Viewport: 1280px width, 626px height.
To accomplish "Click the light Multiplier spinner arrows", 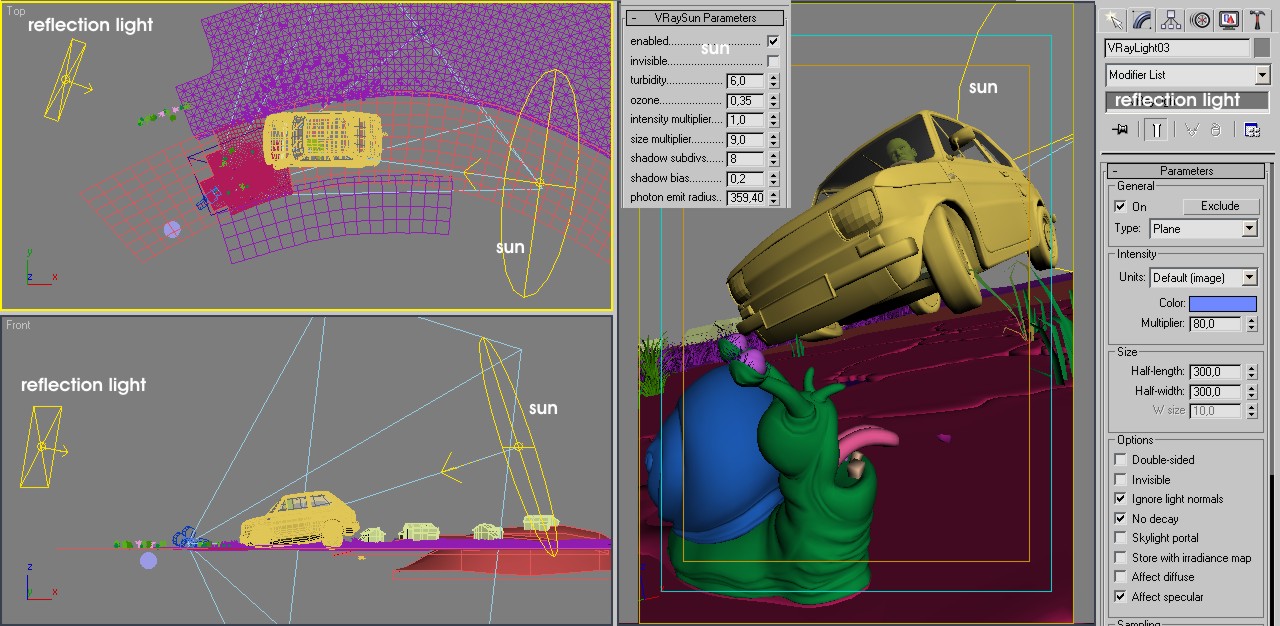I will pos(1250,324).
